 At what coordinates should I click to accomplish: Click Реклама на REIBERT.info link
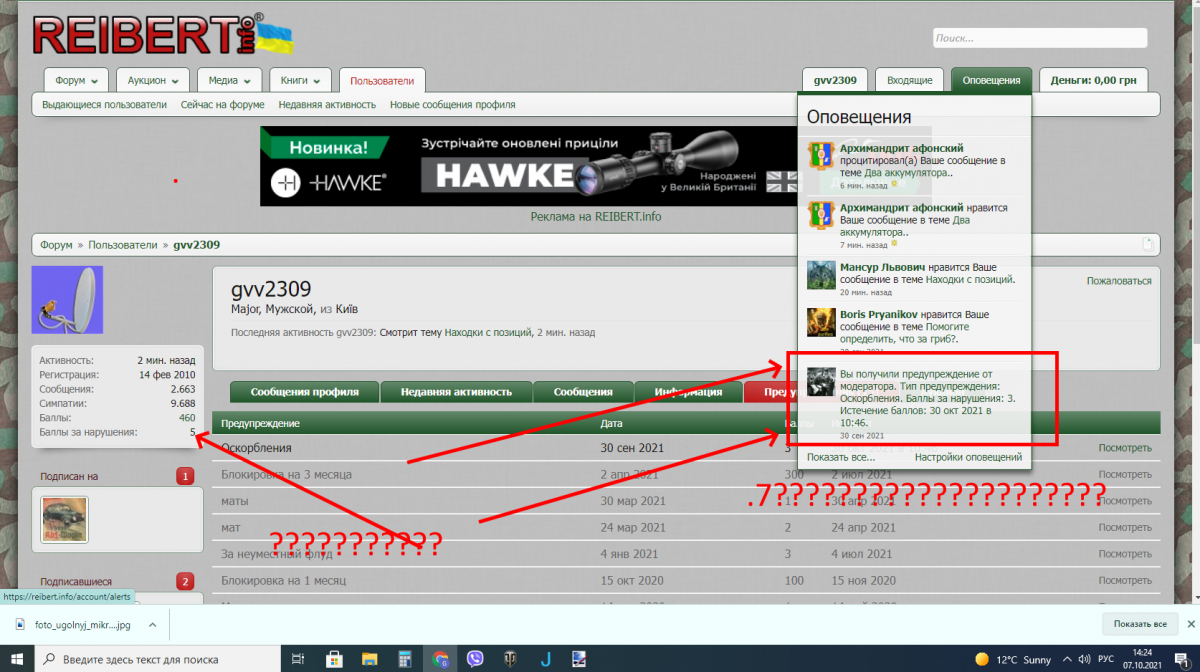(596, 216)
